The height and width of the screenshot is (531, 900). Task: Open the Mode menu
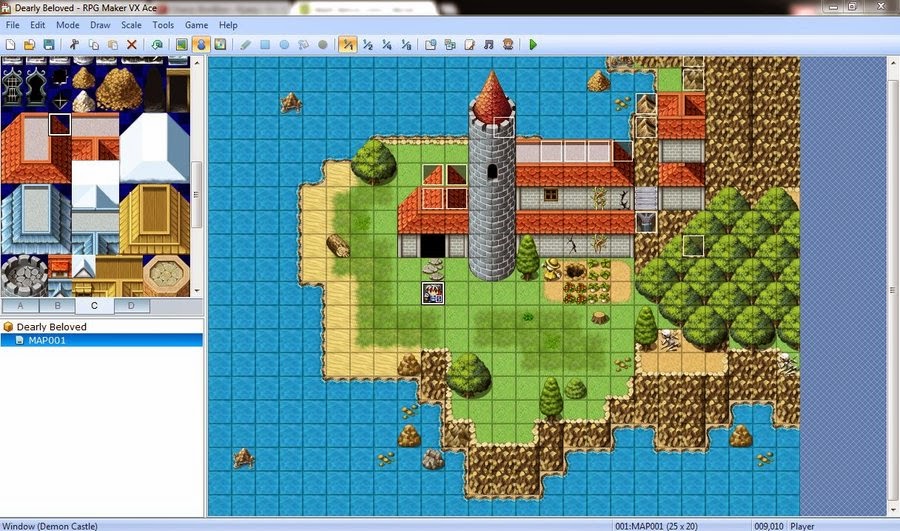pos(68,25)
